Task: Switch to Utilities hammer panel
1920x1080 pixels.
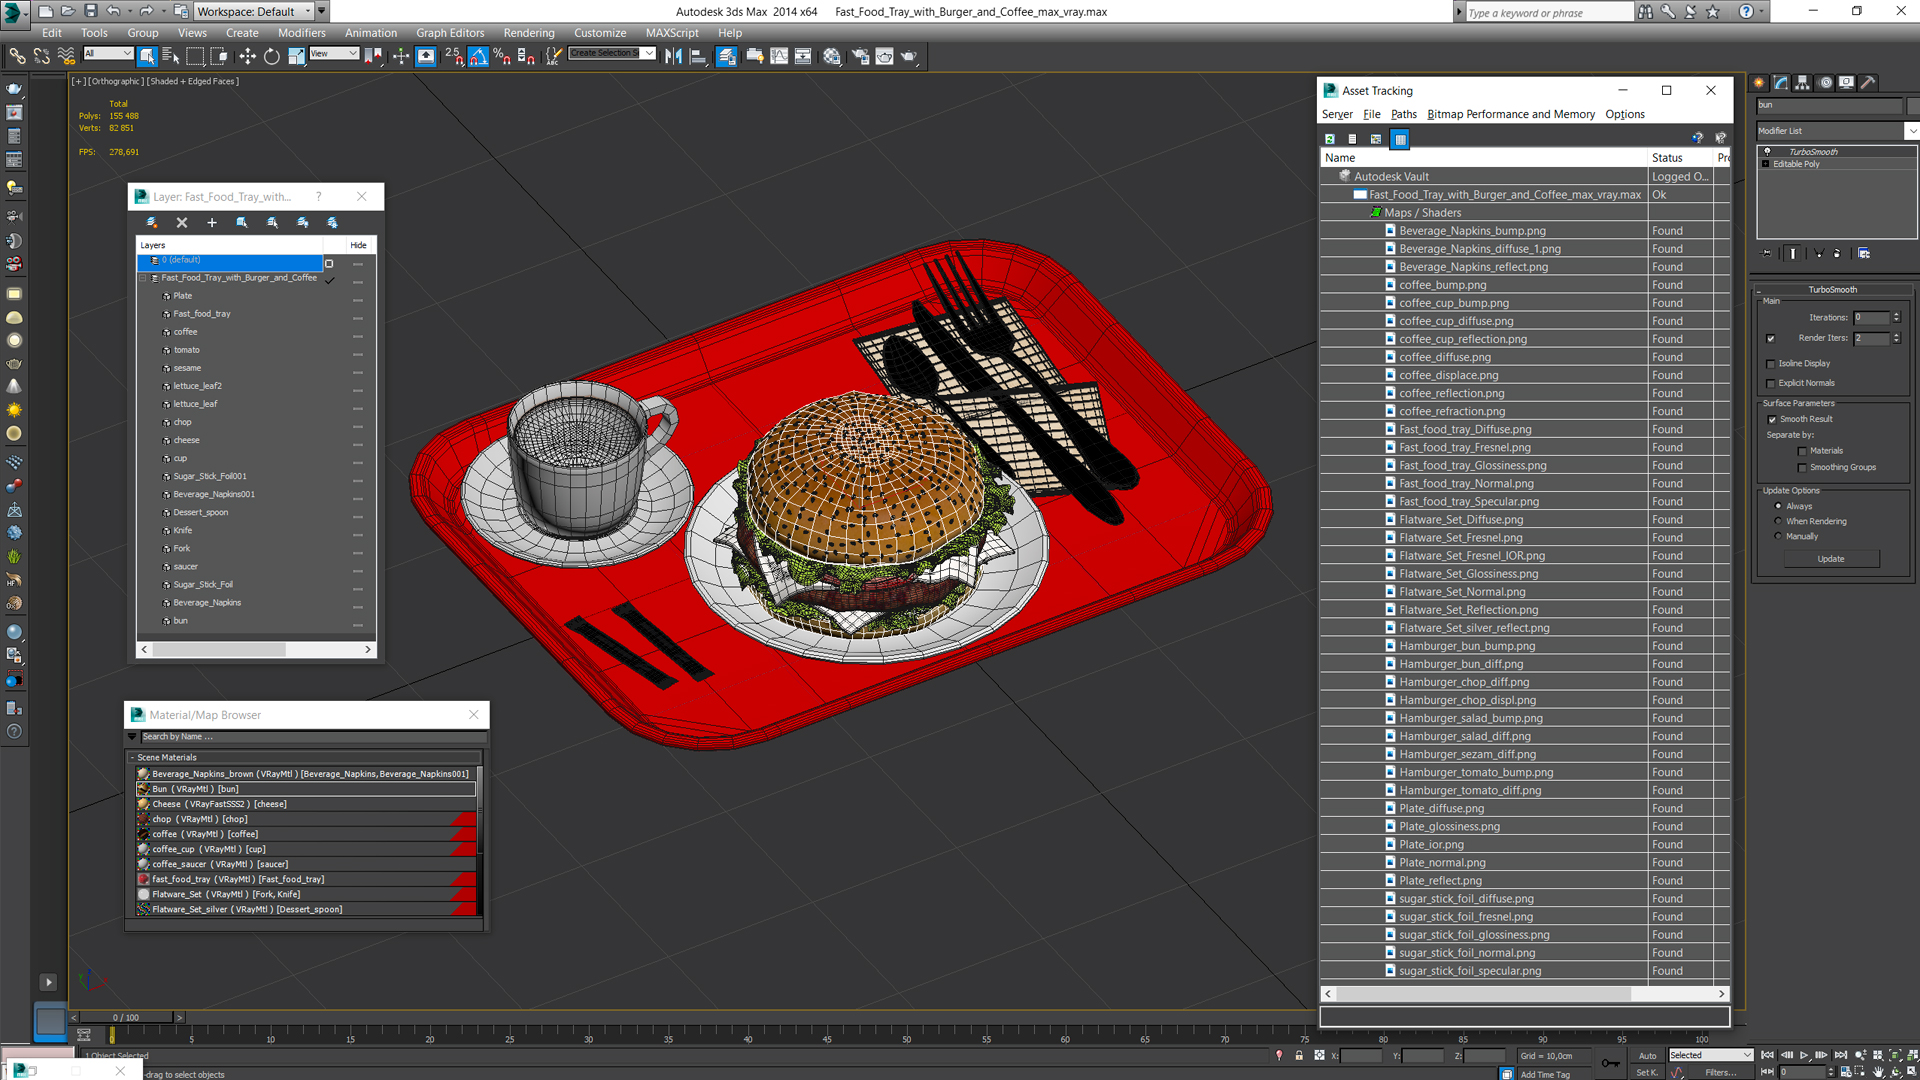Action: pos(1868,83)
